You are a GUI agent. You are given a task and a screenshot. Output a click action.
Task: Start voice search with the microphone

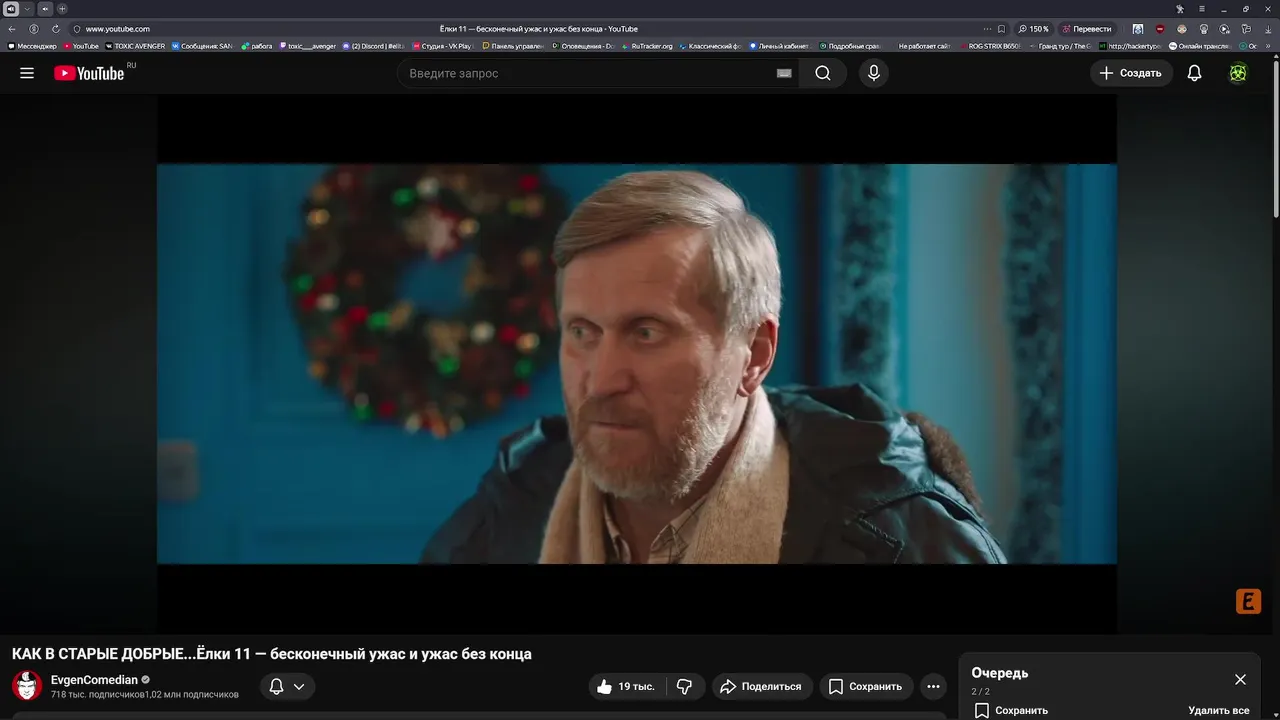pyautogui.click(x=874, y=73)
